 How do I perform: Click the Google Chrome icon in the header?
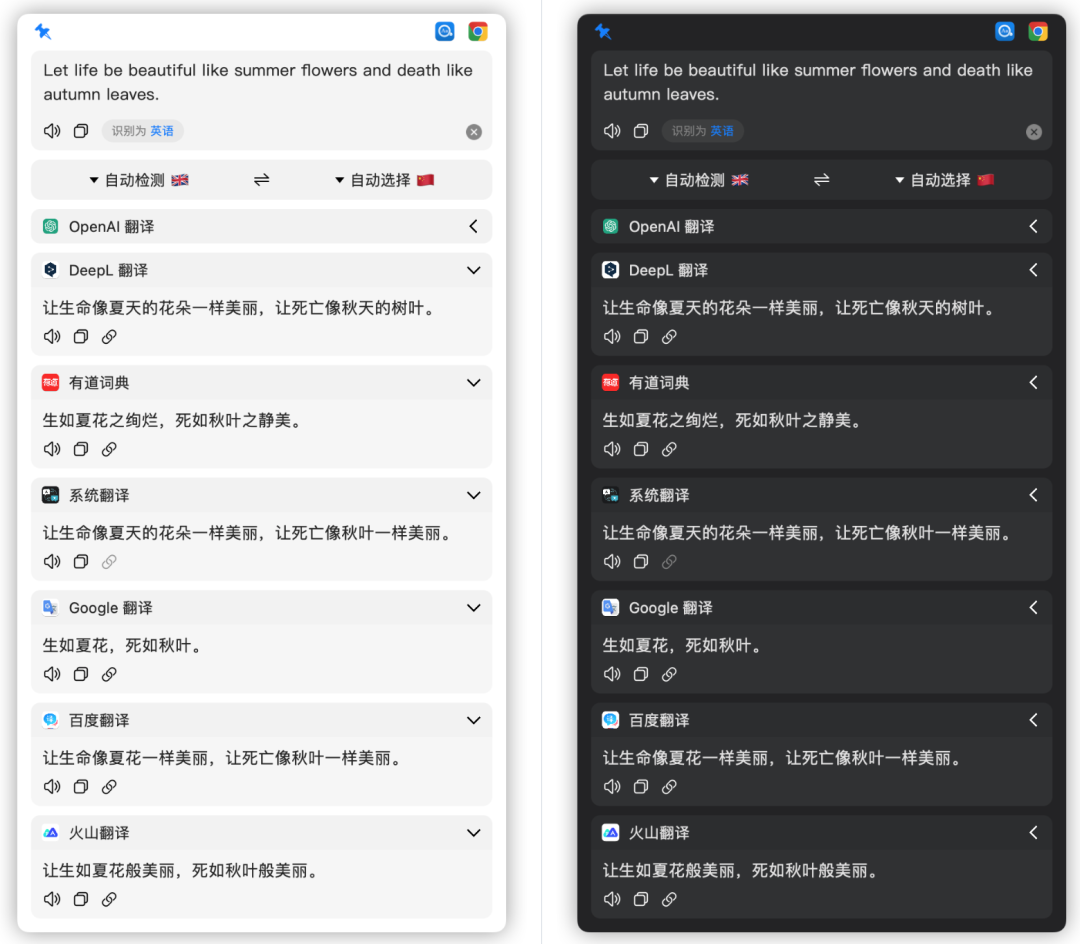(478, 31)
